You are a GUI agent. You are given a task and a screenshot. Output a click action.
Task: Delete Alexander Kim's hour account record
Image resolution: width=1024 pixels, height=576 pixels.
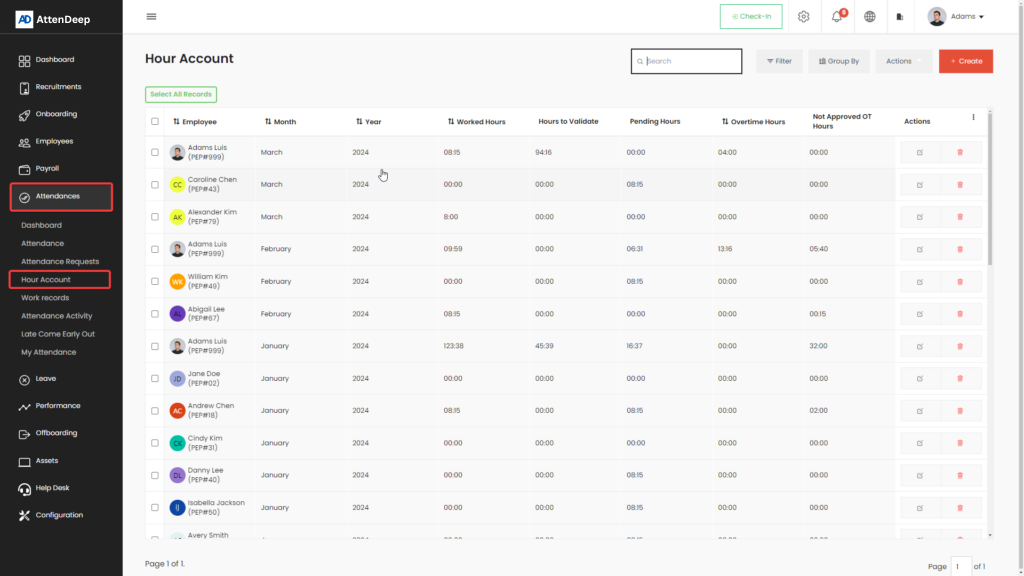coord(960,217)
